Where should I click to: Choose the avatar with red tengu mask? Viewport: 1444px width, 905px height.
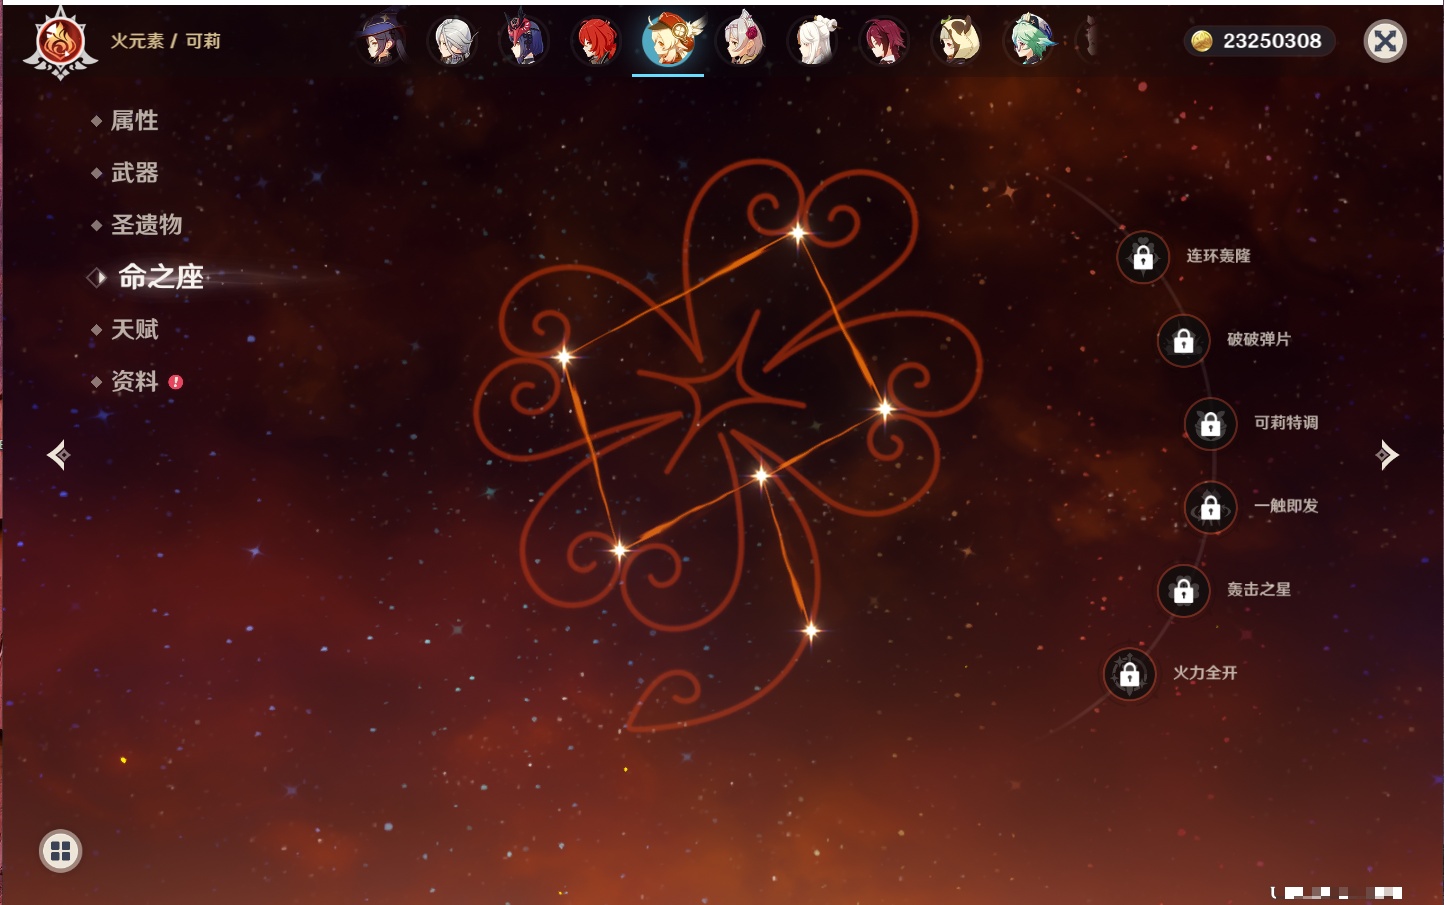tap(524, 41)
